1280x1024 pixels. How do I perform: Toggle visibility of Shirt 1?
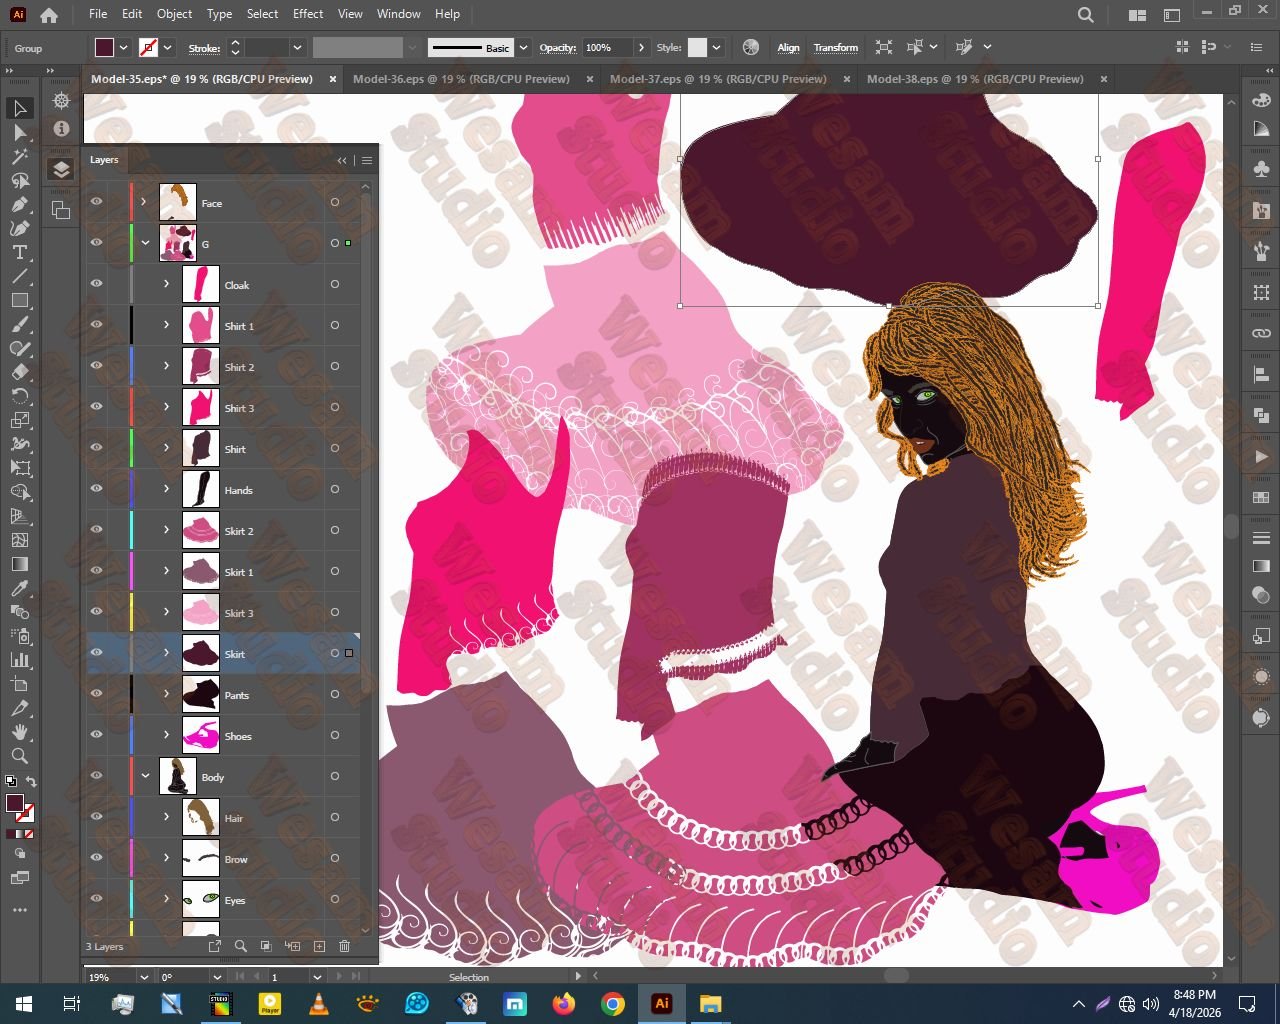click(97, 325)
